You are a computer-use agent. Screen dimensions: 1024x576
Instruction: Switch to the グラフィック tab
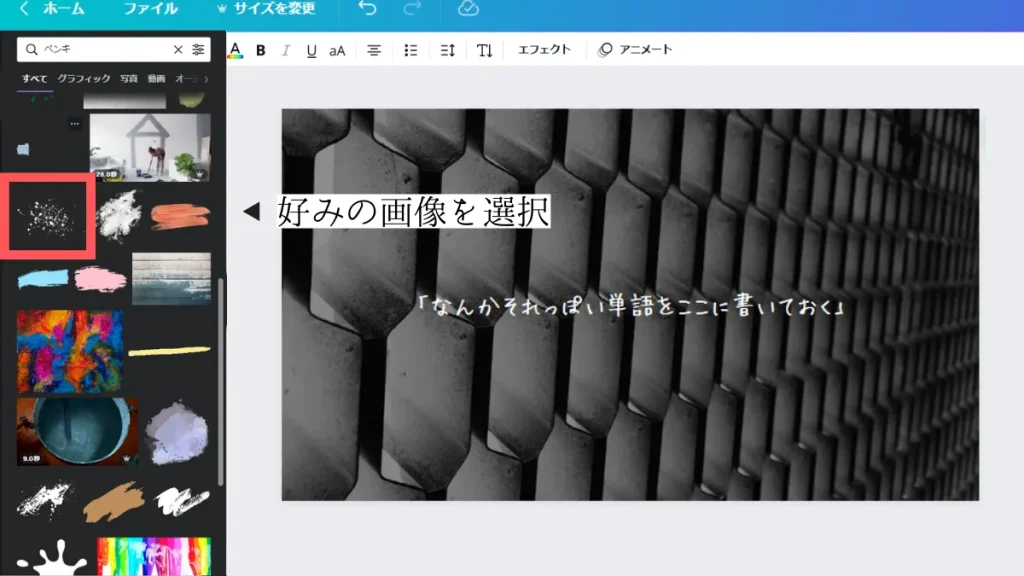(x=84, y=79)
